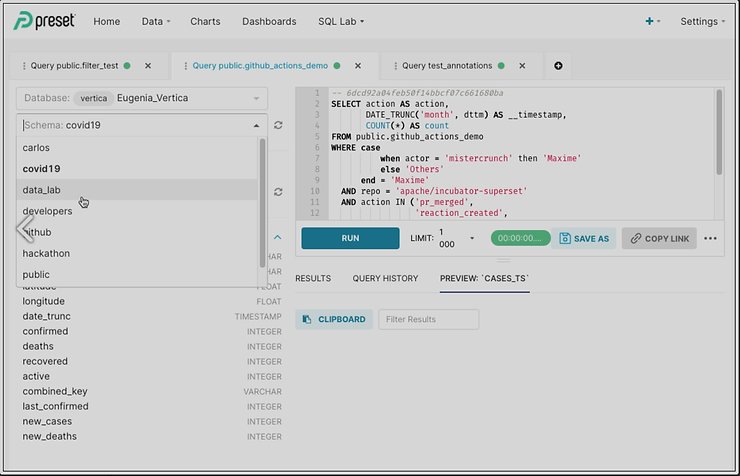Run the query
Image resolution: width=740 pixels, height=476 pixels.
(350, 238)
